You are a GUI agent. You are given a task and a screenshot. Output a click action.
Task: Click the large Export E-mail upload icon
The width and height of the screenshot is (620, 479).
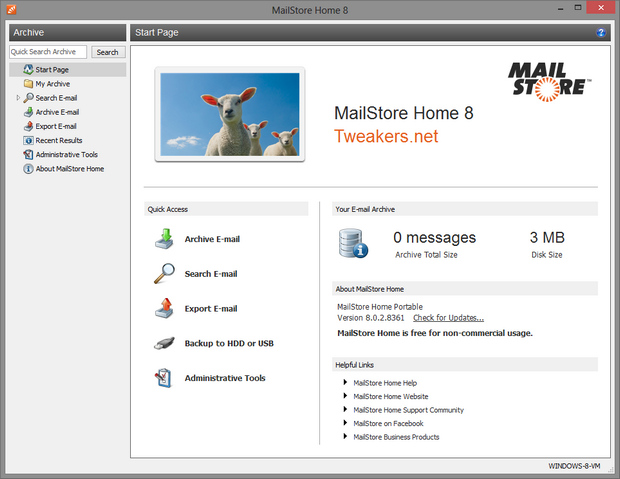pos(164,308)
